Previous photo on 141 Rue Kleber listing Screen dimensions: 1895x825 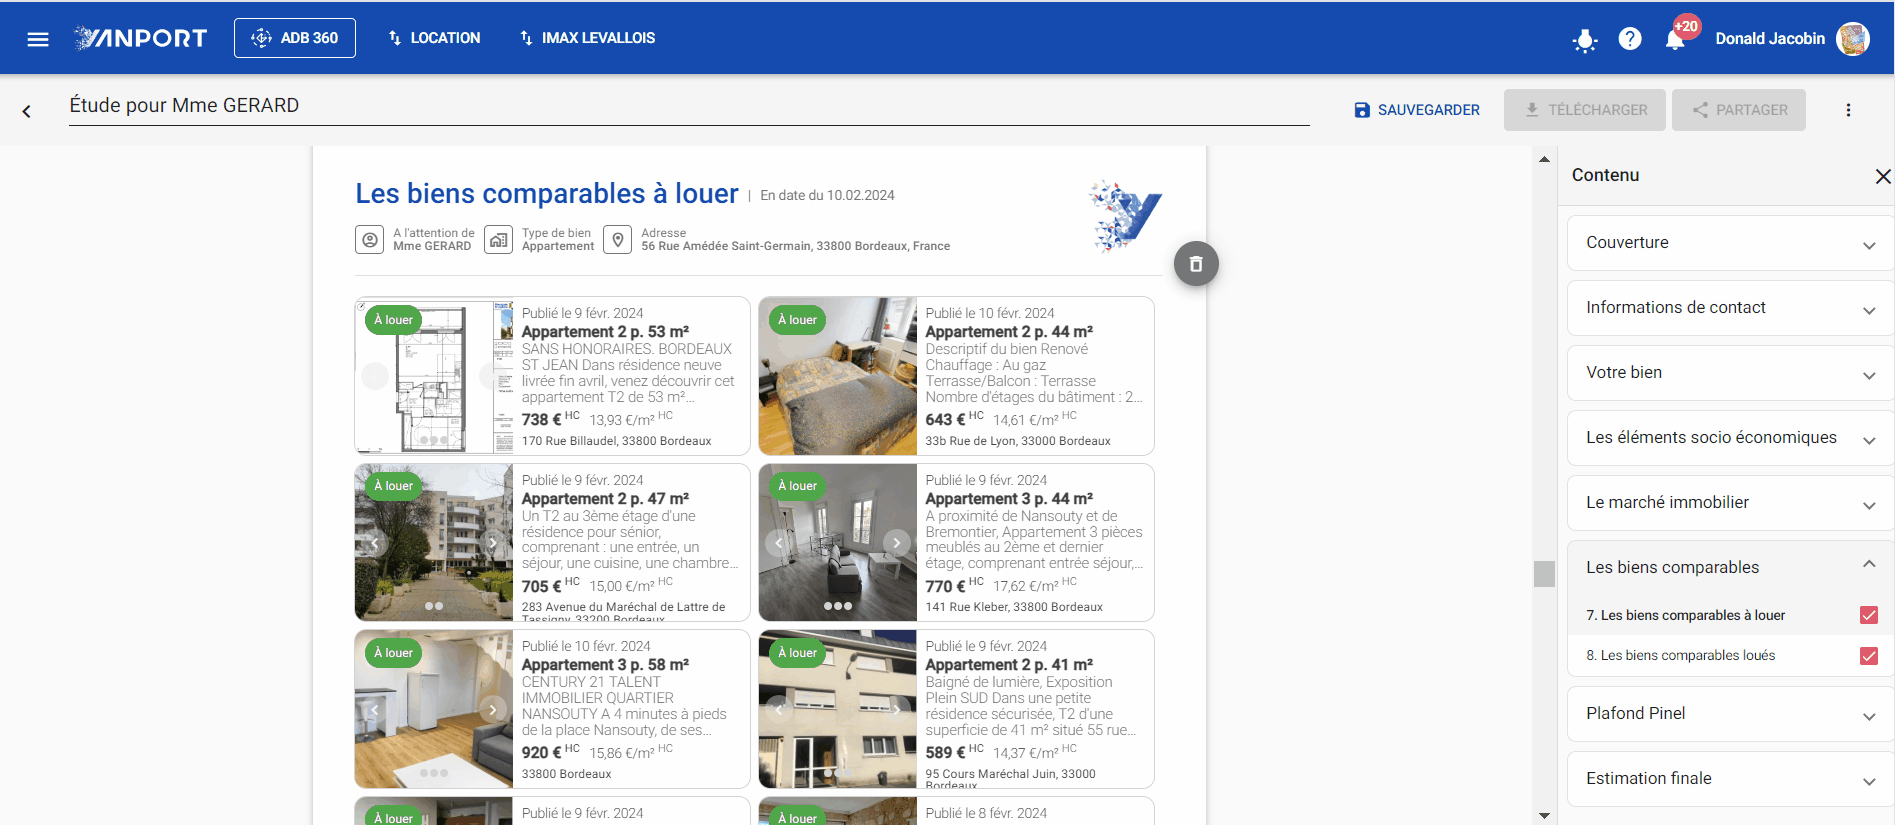pyautogui.click(x=779, y=543)
